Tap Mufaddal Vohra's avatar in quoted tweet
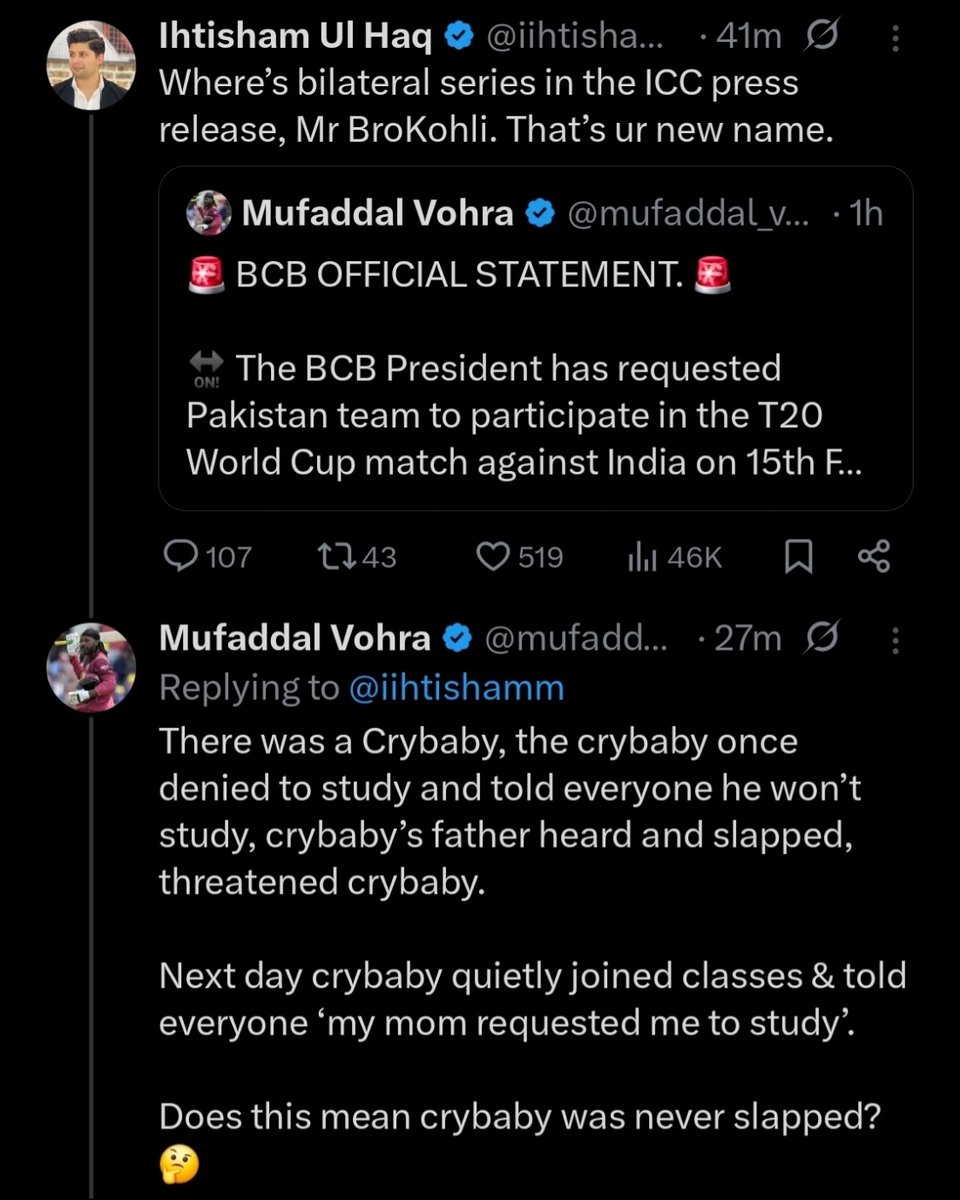Viewport: 960px width, 1200px height. (211, 213)
